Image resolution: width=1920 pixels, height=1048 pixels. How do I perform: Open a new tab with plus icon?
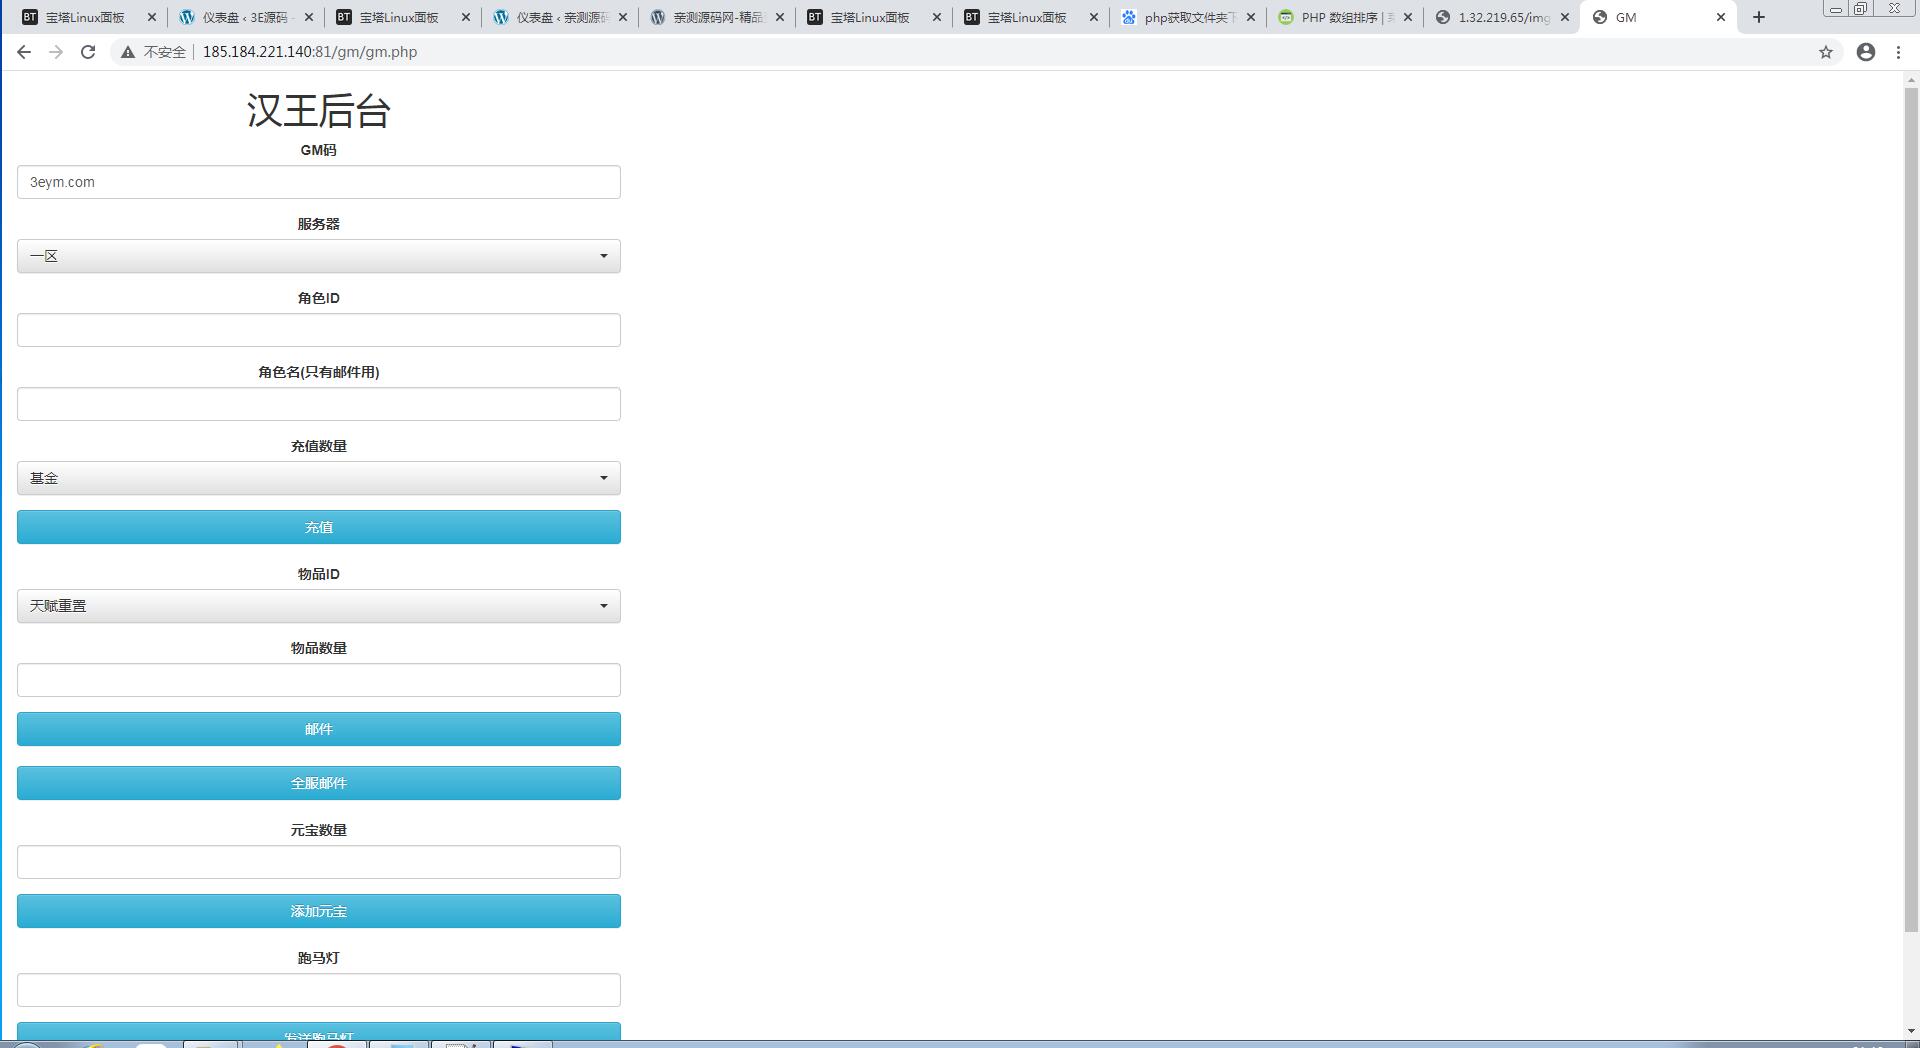(x=1759, y=17)
